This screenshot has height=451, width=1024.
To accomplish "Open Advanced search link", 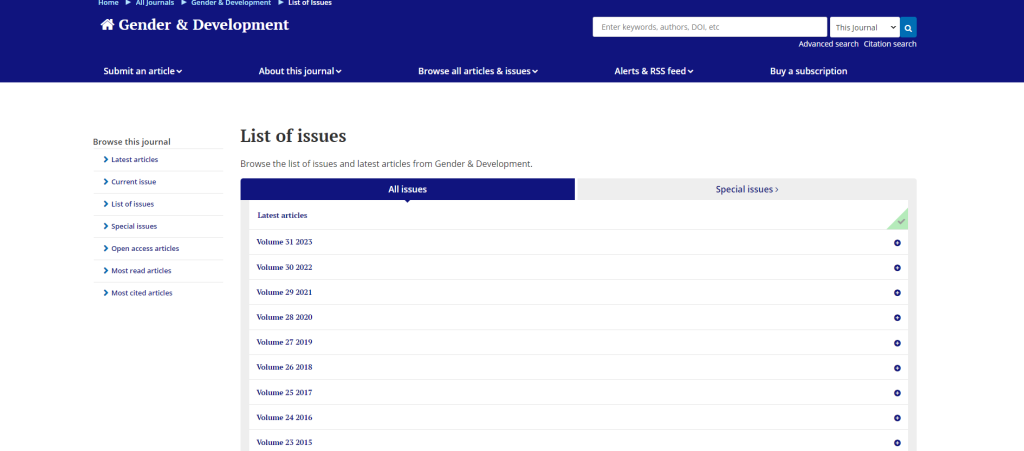I will (828, 44).
